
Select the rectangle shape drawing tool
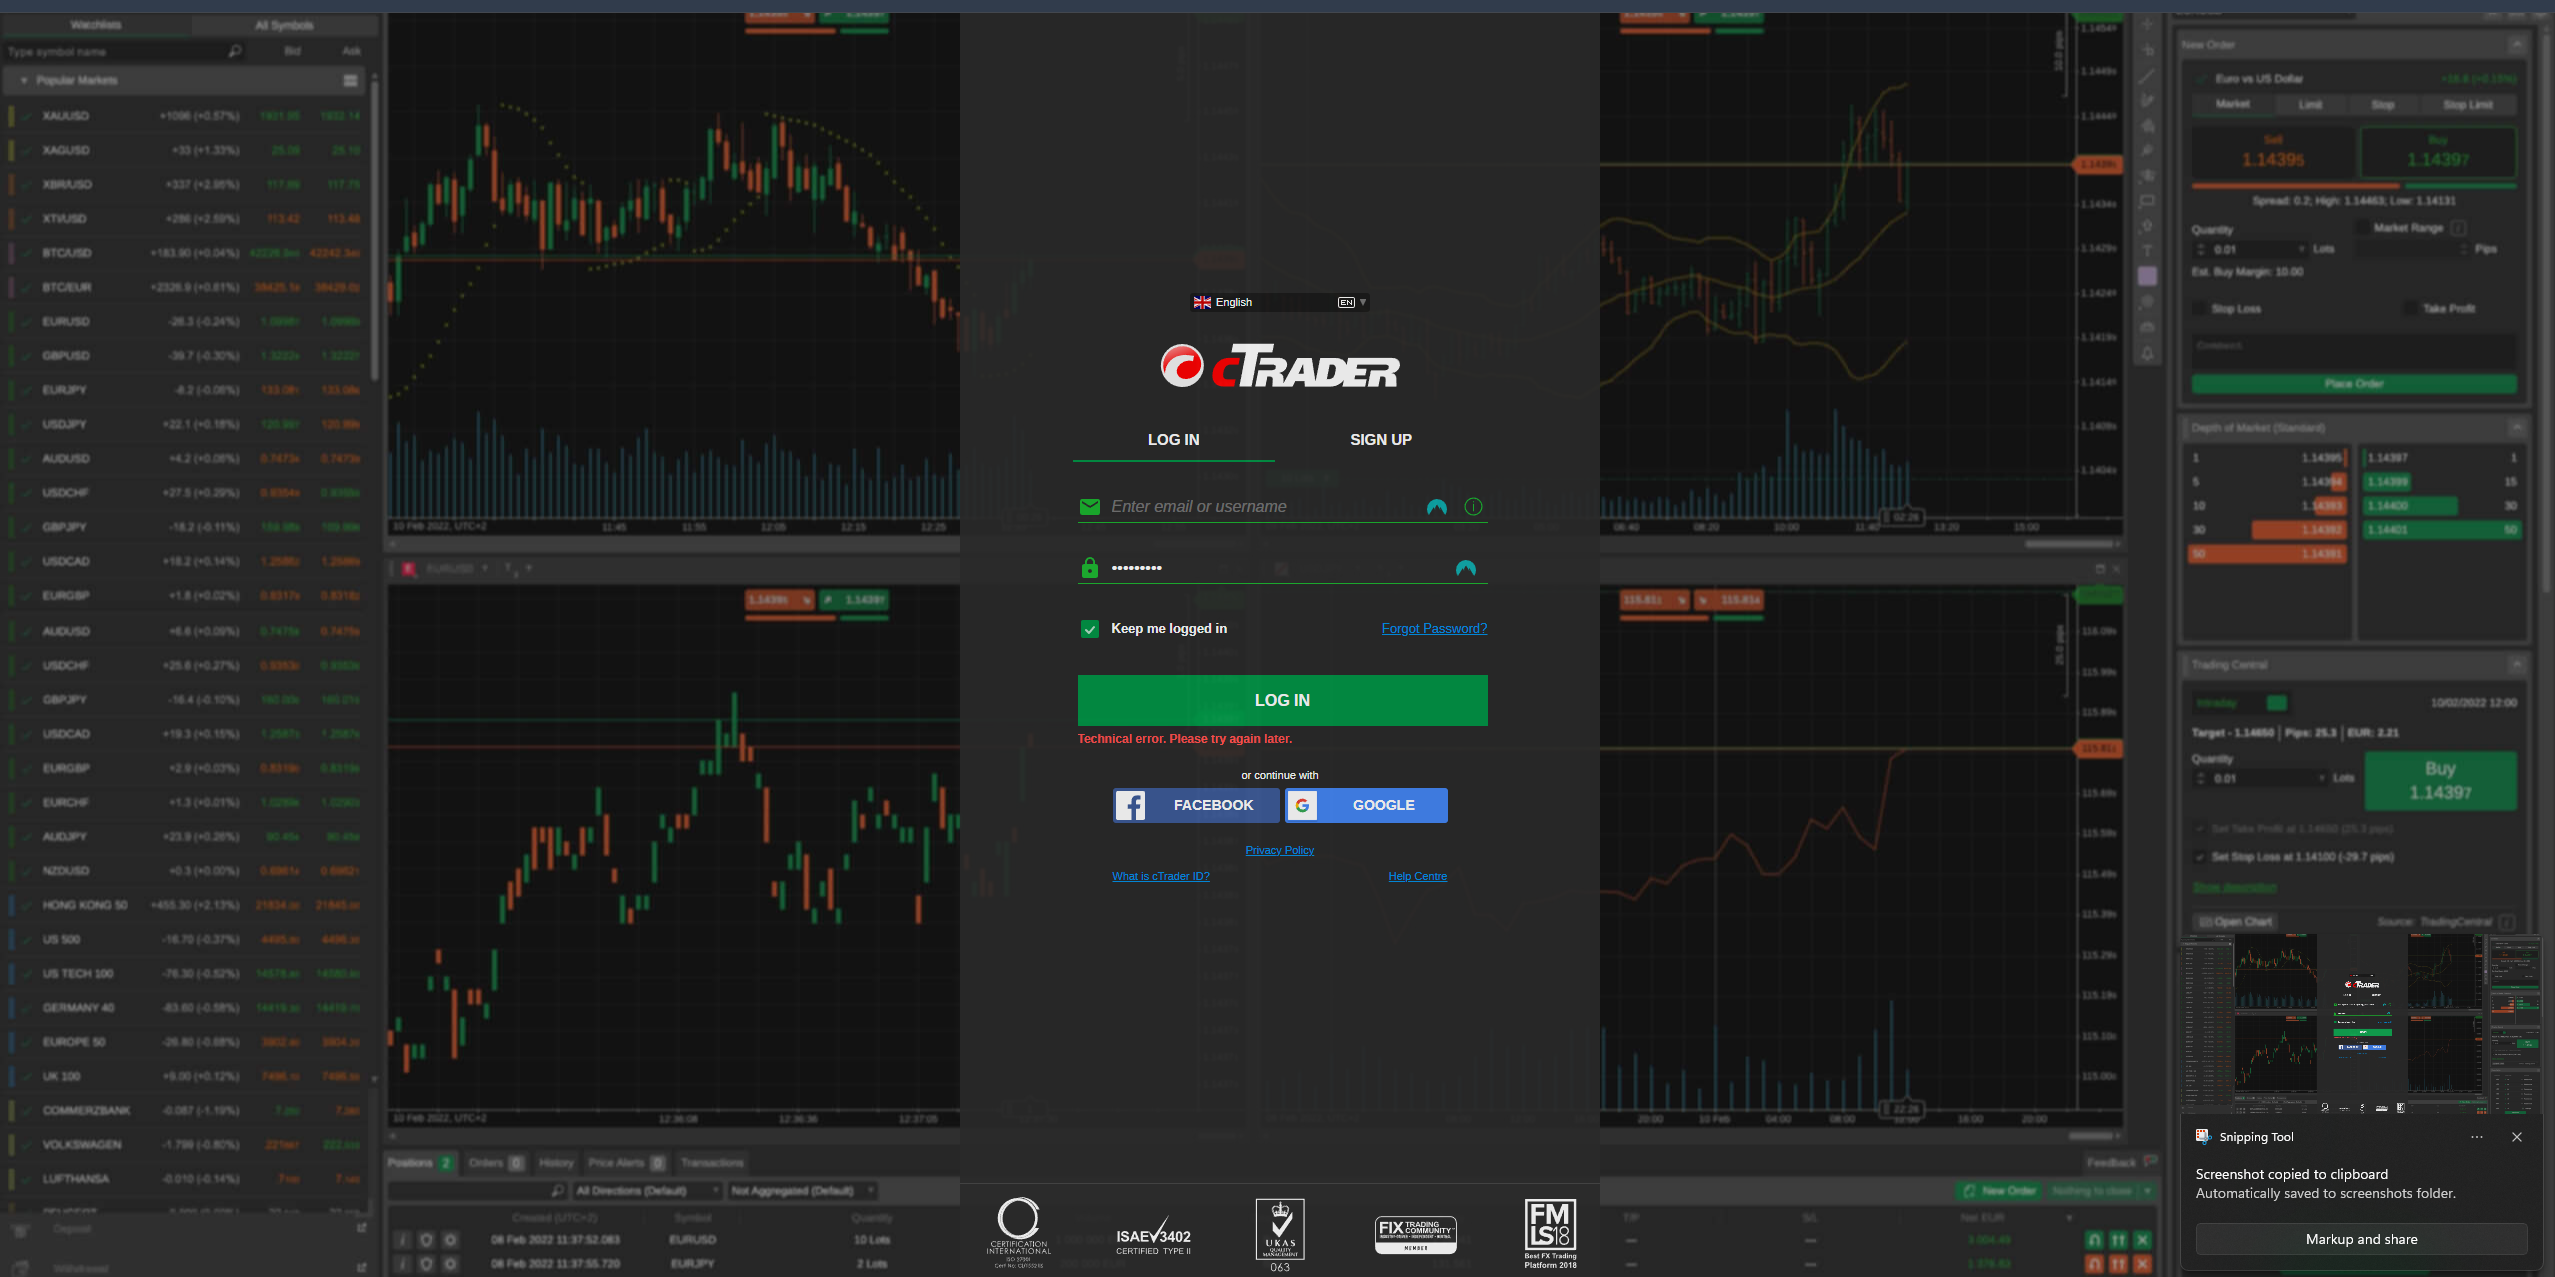coord(2147,201)
